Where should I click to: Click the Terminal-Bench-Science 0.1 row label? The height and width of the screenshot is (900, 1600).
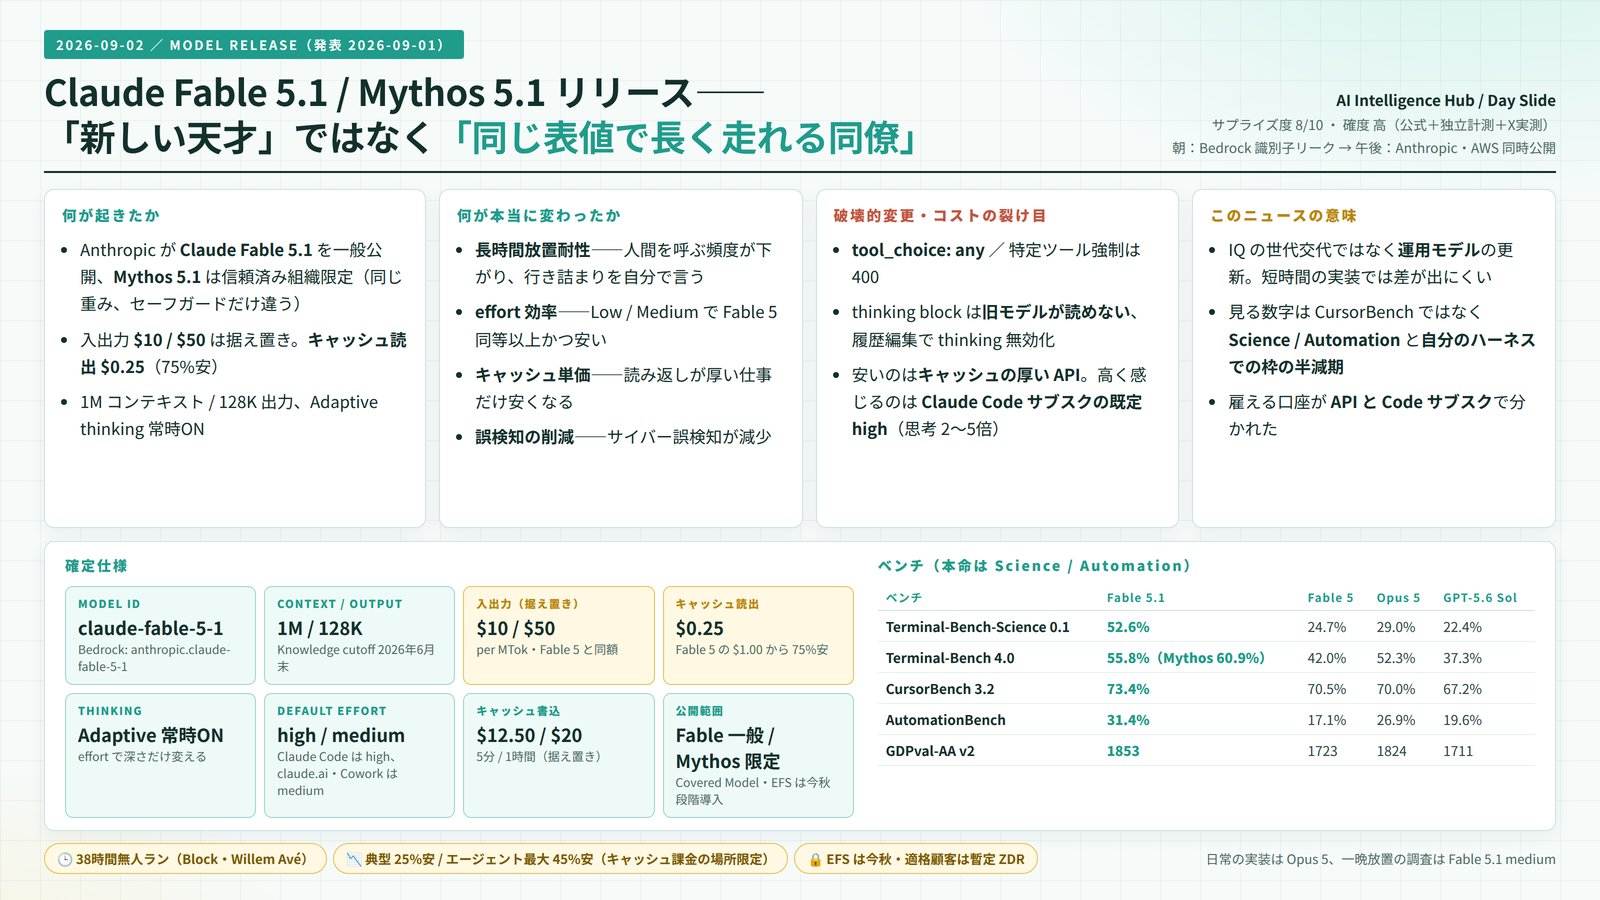(x=977, y=627)
